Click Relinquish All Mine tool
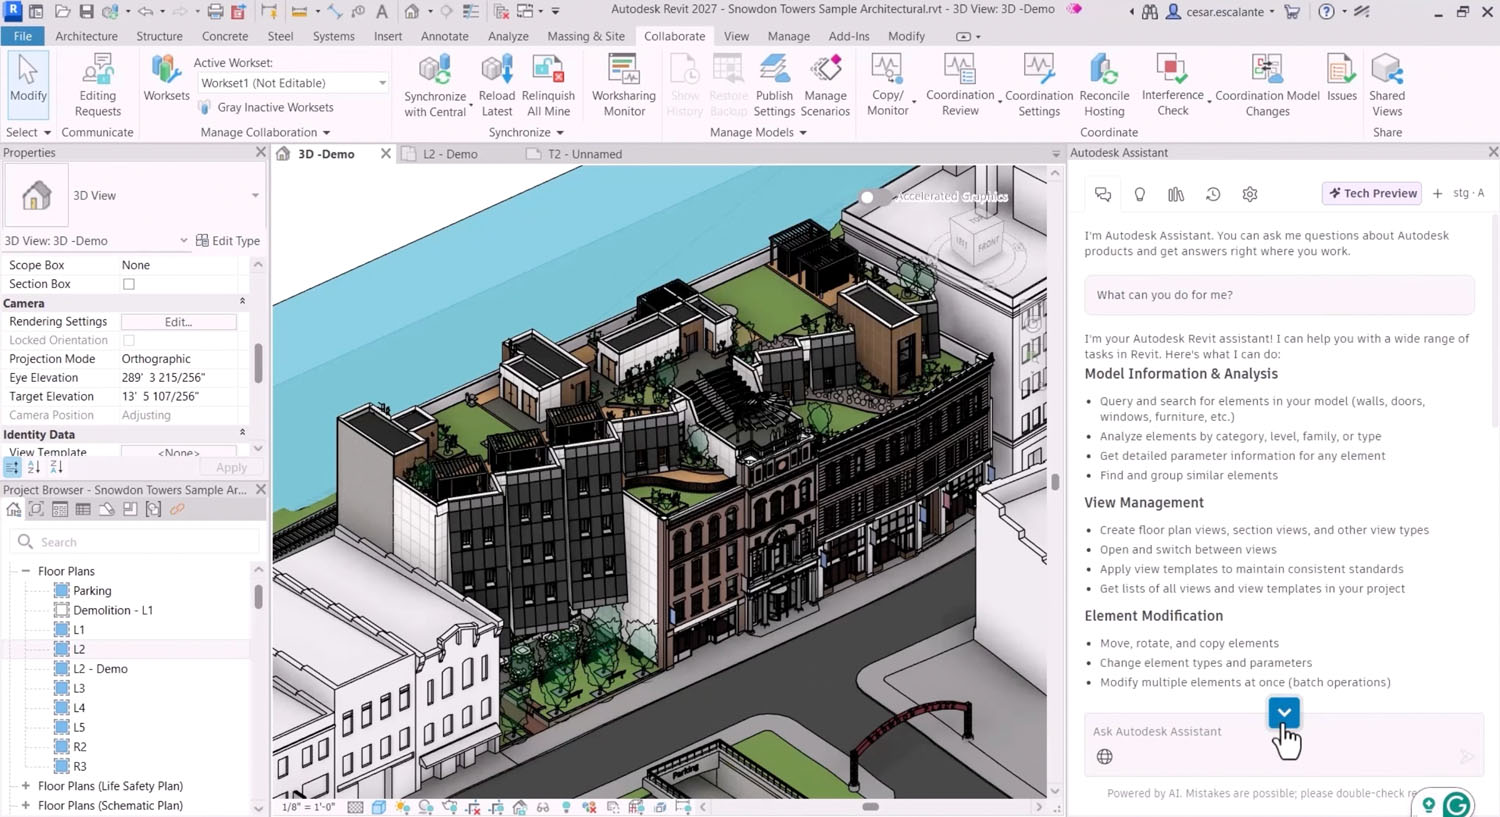 coord(548,86)
